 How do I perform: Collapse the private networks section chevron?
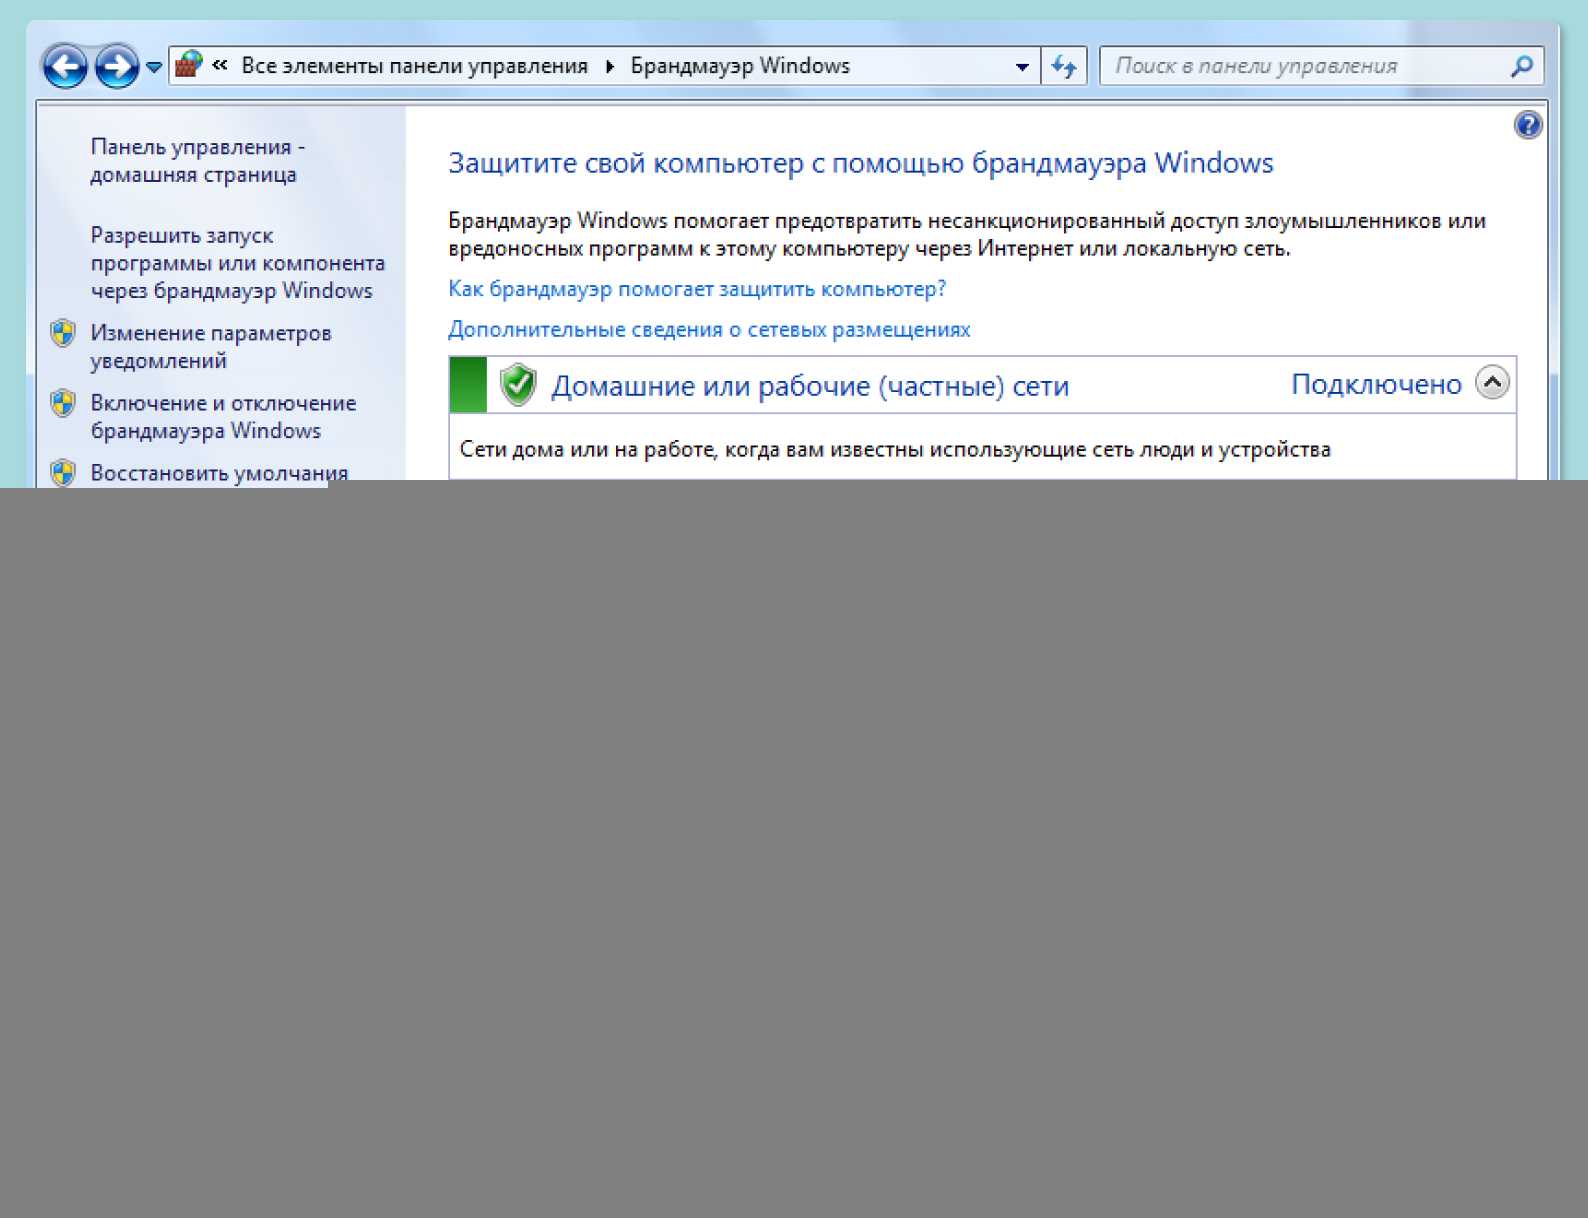click(x=1492, y=382)
